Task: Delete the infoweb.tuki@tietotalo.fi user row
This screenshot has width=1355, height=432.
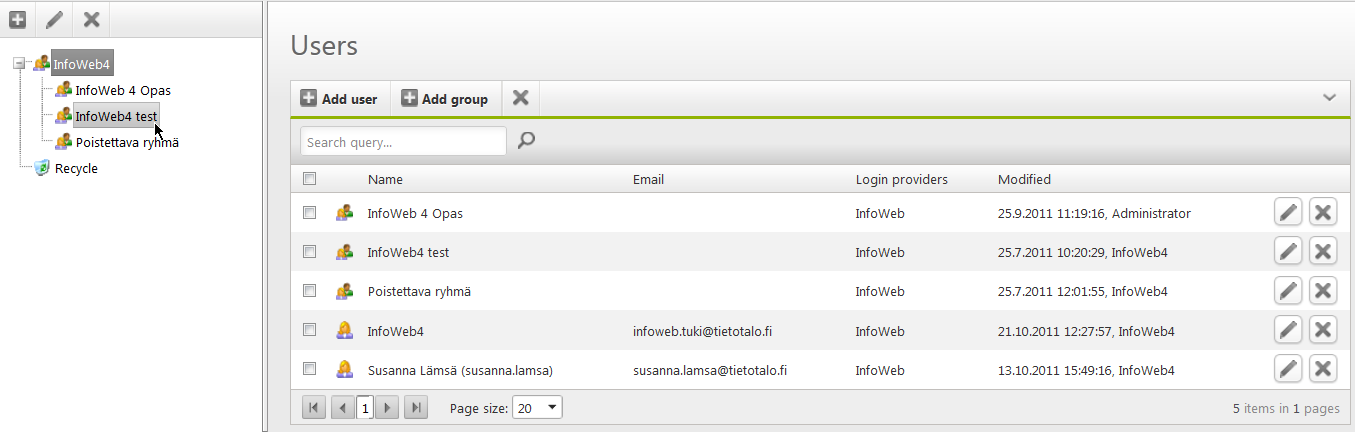Action: [1323, 330]
